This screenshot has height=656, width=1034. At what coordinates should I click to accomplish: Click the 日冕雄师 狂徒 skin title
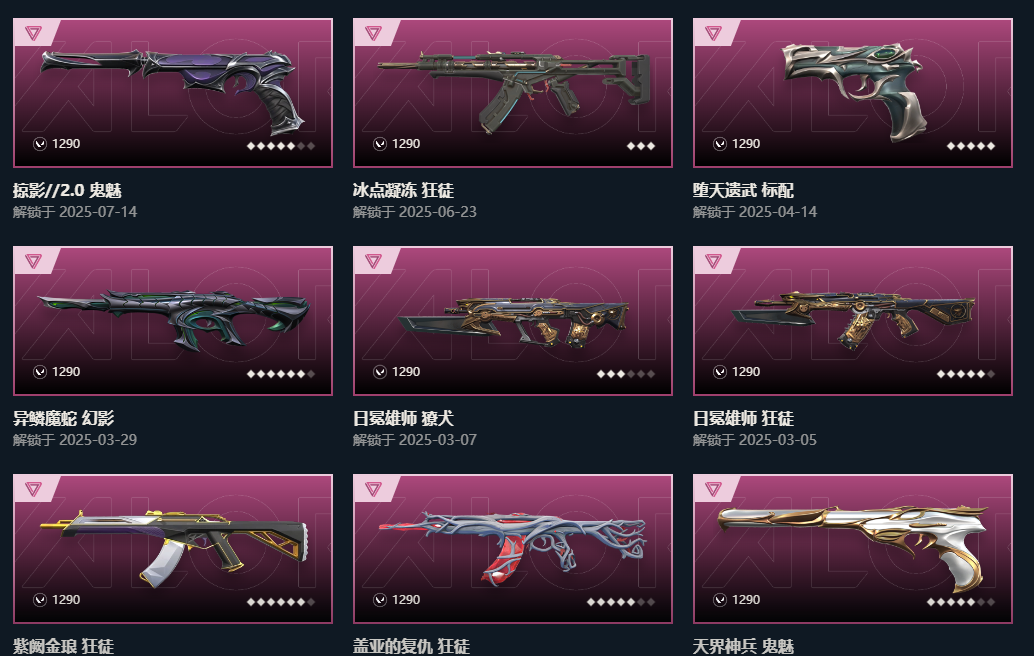tap(743, 418)
